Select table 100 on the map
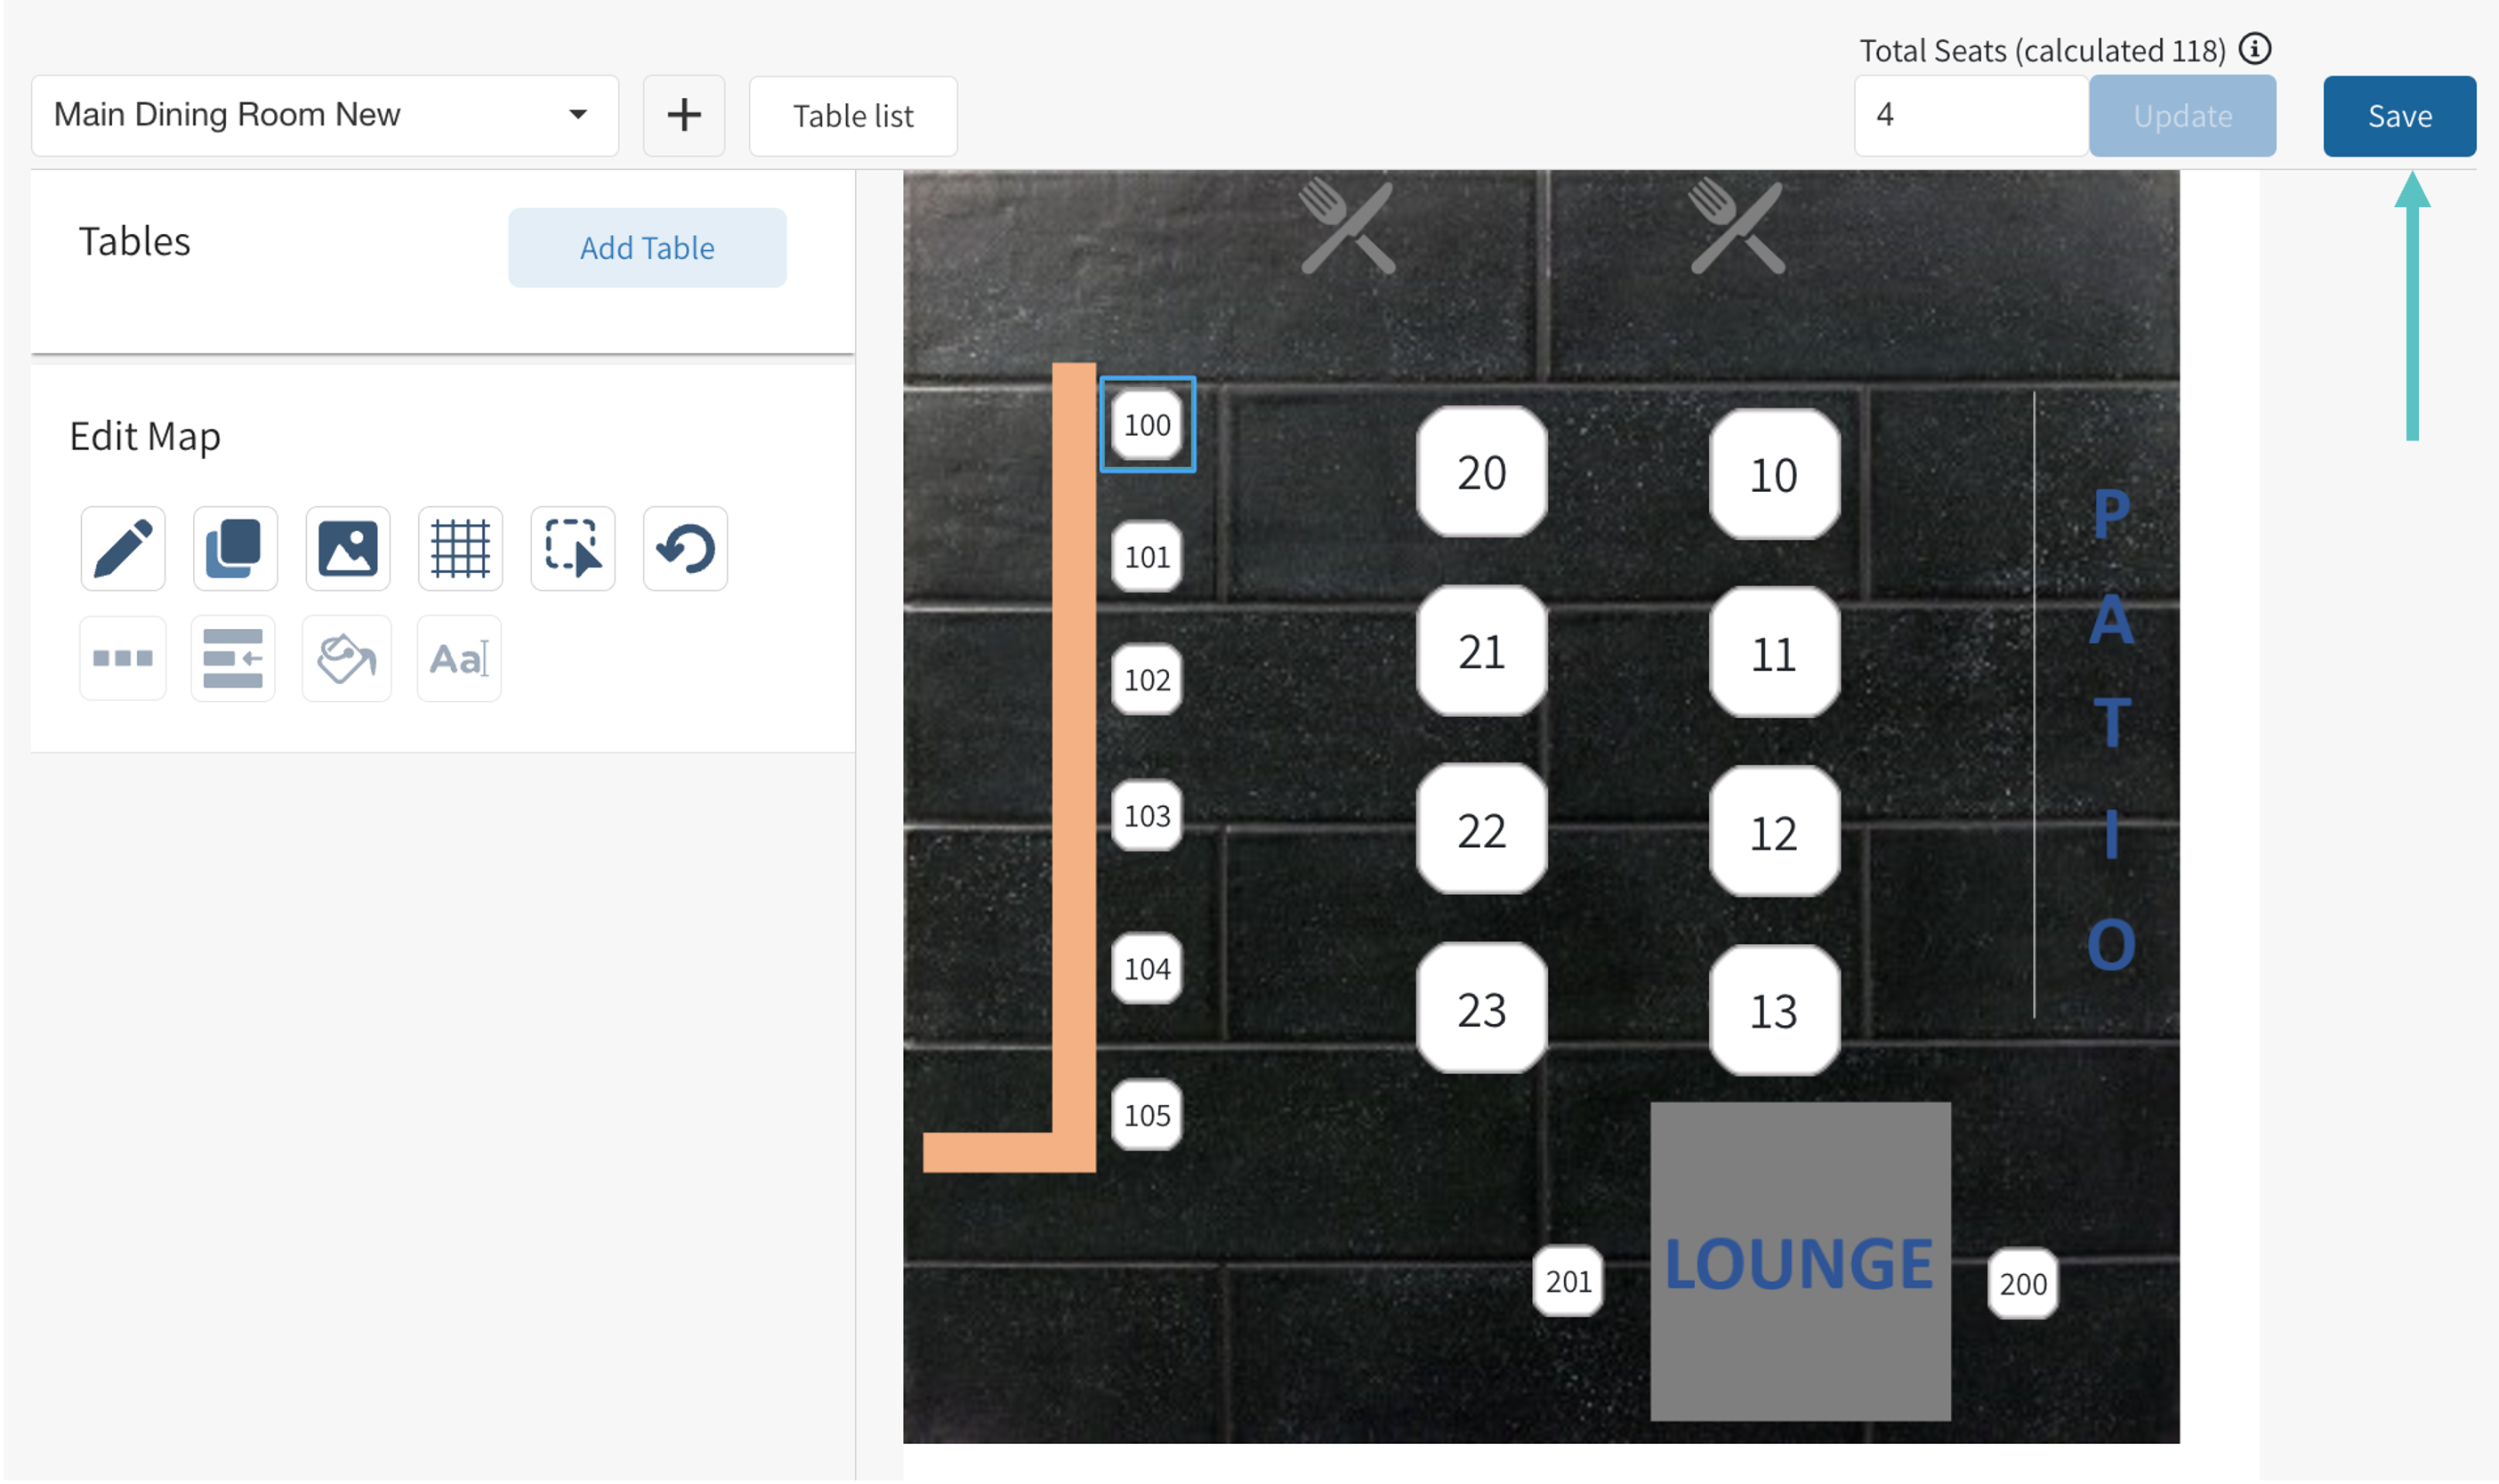2499x1484 pixels. tap(1147, 425)
